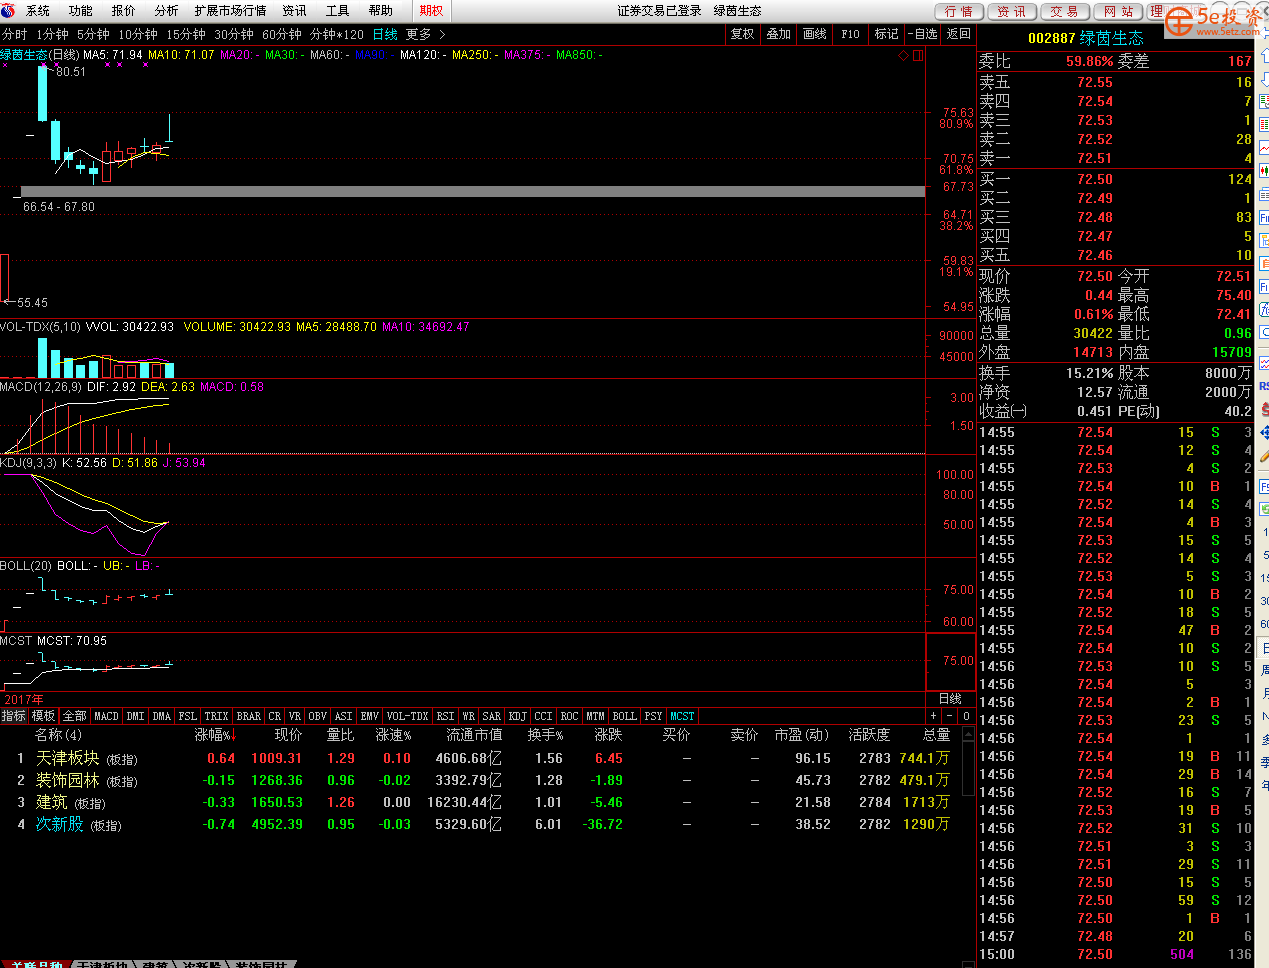Switch chart to 5分钟 period
1269x968 pixels.
pyautogui.click(x=93, y=34)
